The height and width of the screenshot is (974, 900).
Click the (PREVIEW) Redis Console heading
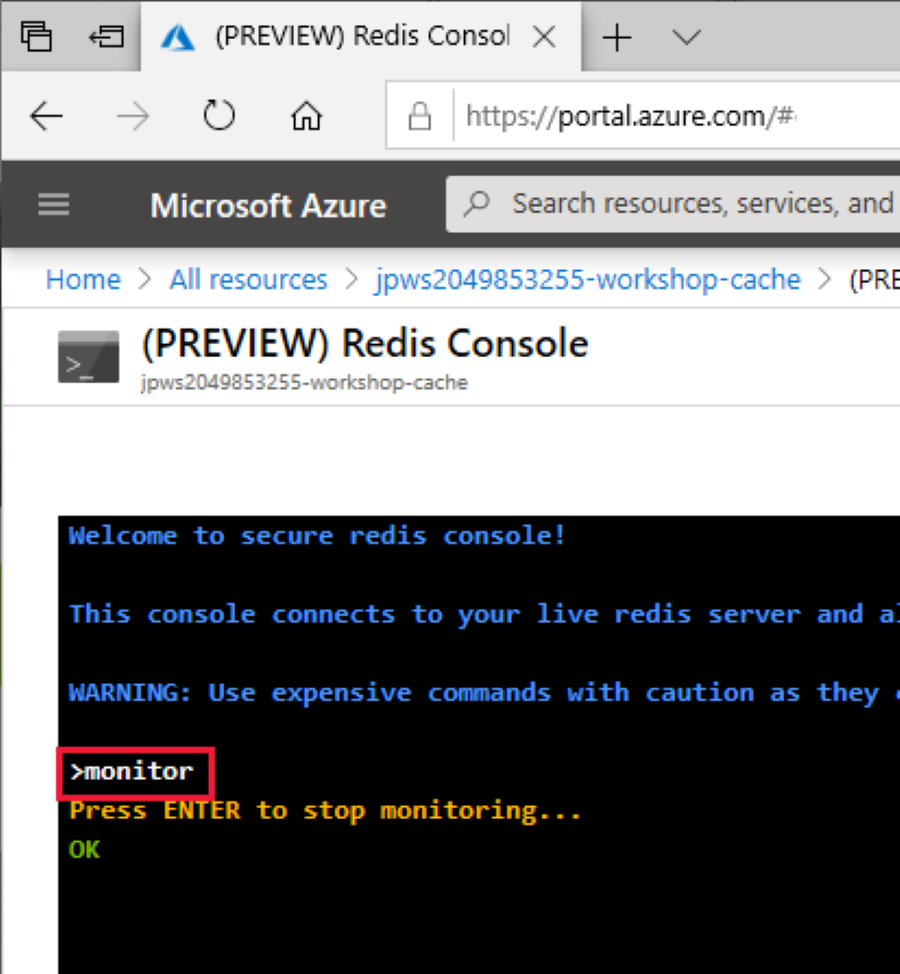pos(365,343)
